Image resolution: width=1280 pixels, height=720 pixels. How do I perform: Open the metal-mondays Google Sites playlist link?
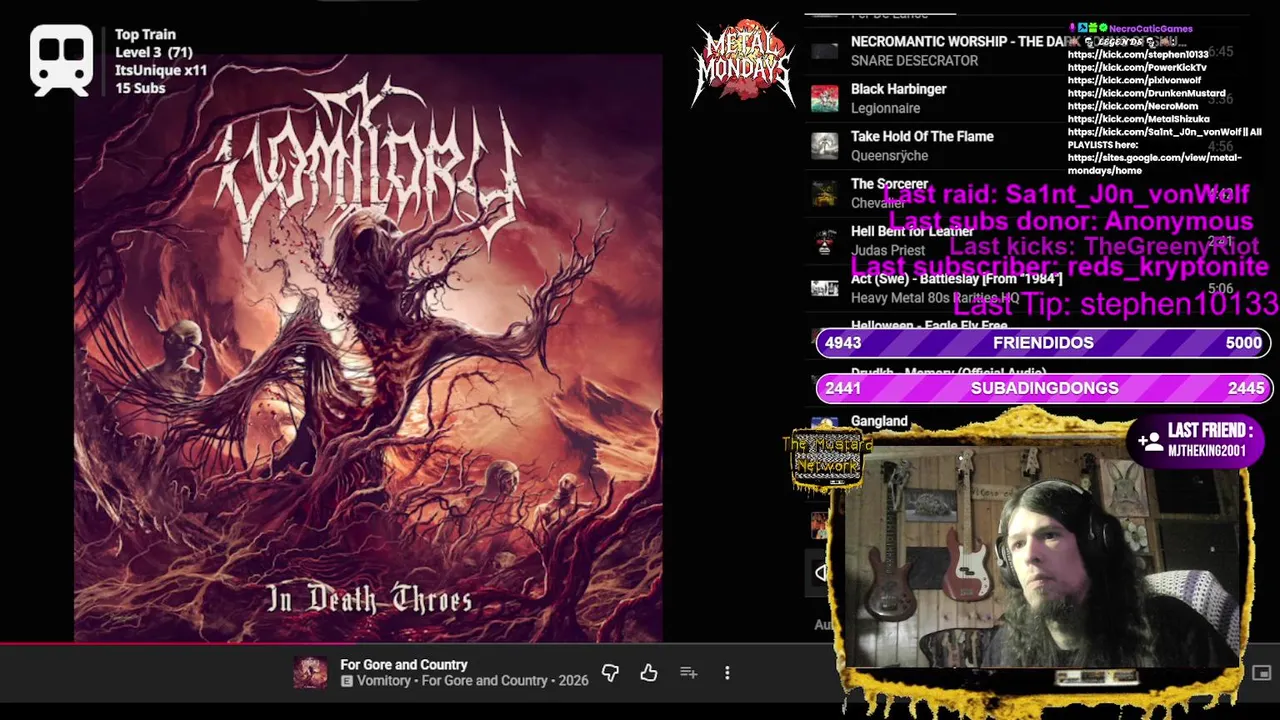click(1154, 164)
